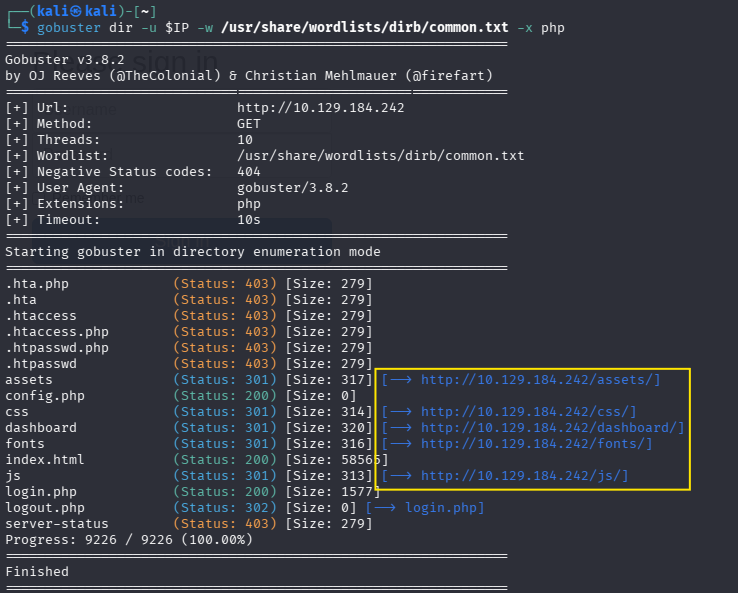Image resolution: width=738 pixels, height=593 pixels.
Task: Click the login.php filename in results
Action: click(x=41, y=492)
